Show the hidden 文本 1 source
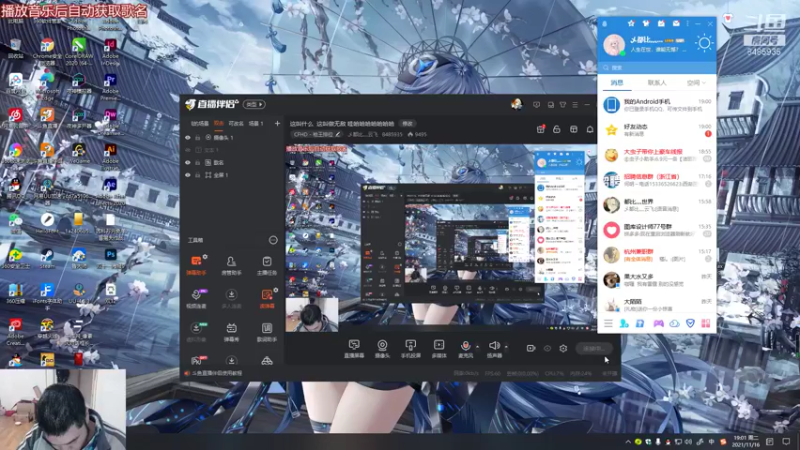800x450 pixels. pos(188,150)
